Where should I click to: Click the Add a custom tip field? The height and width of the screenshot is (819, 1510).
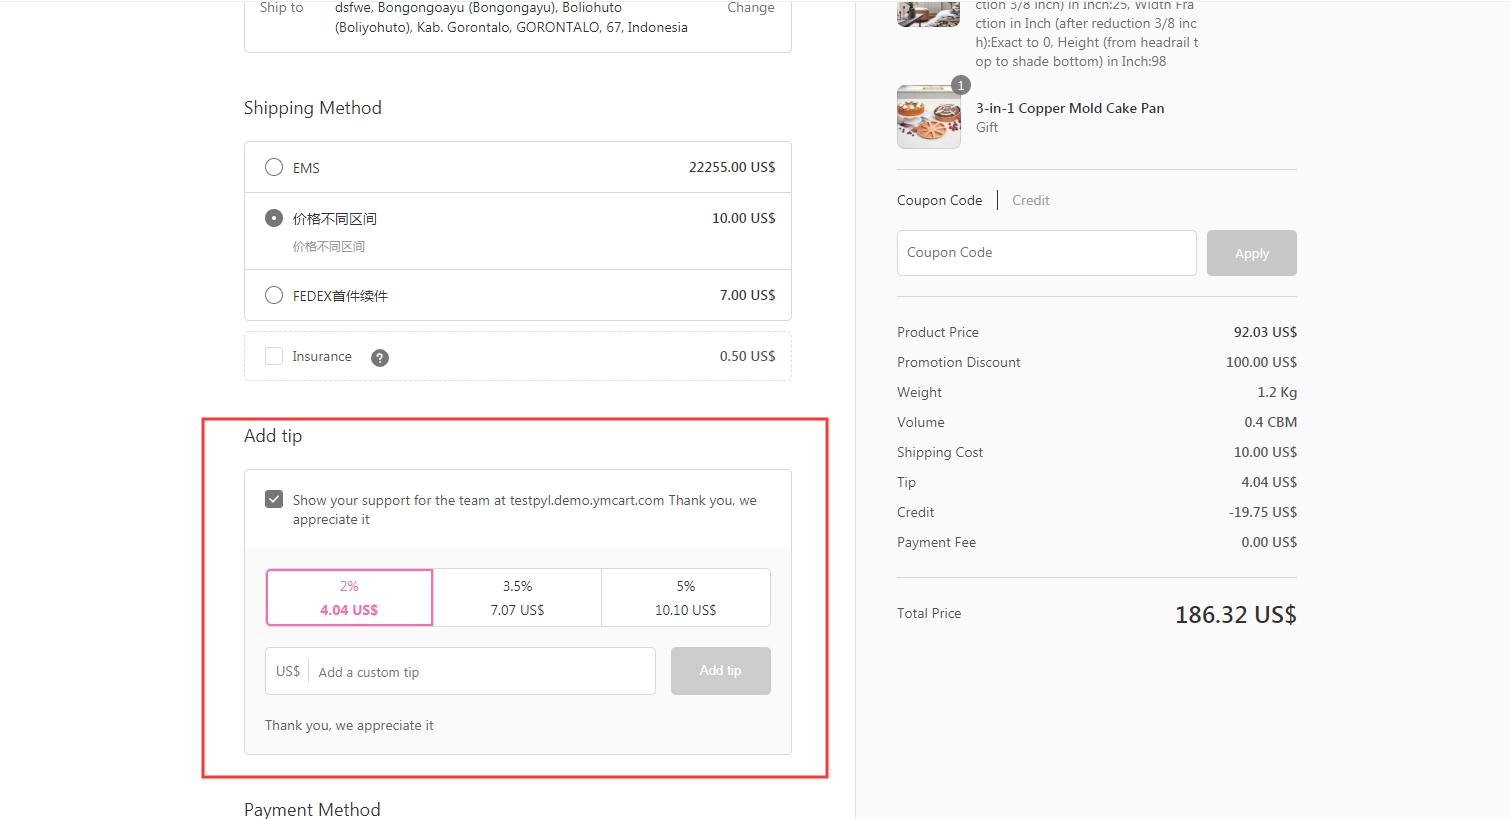[482, 672]
